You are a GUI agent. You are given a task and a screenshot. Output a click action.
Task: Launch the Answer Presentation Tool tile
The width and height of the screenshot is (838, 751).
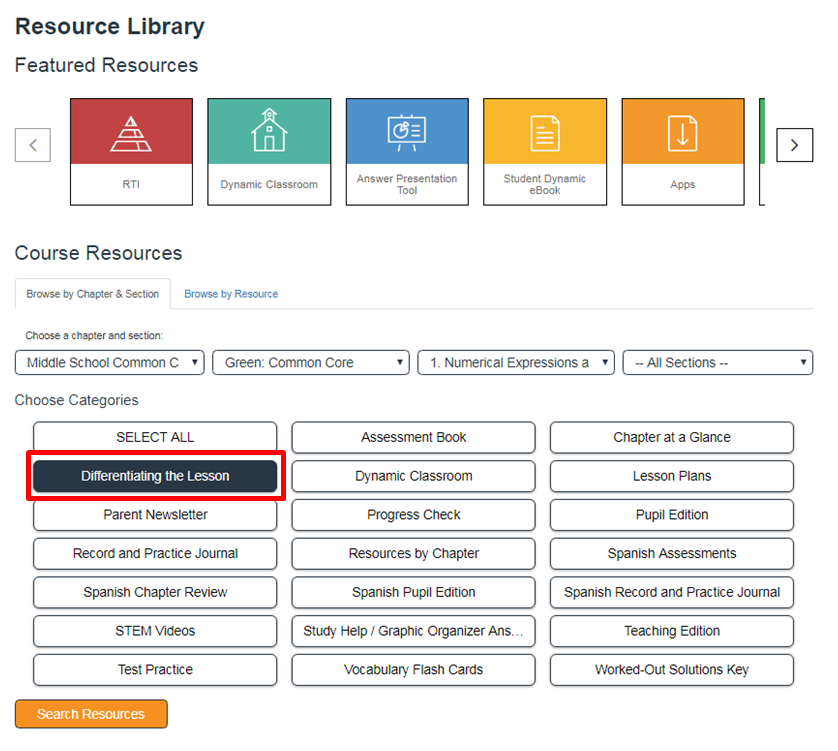coord(407,151)
